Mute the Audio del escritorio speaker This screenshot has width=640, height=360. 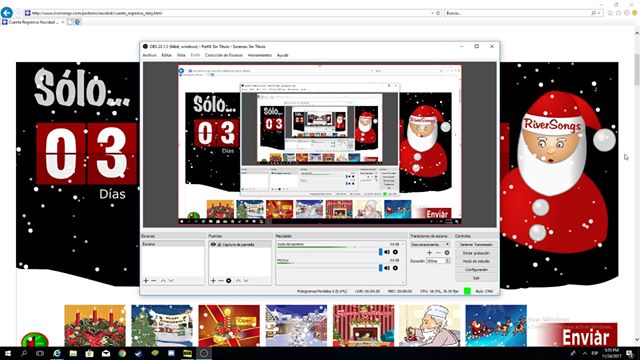point(387,252)
